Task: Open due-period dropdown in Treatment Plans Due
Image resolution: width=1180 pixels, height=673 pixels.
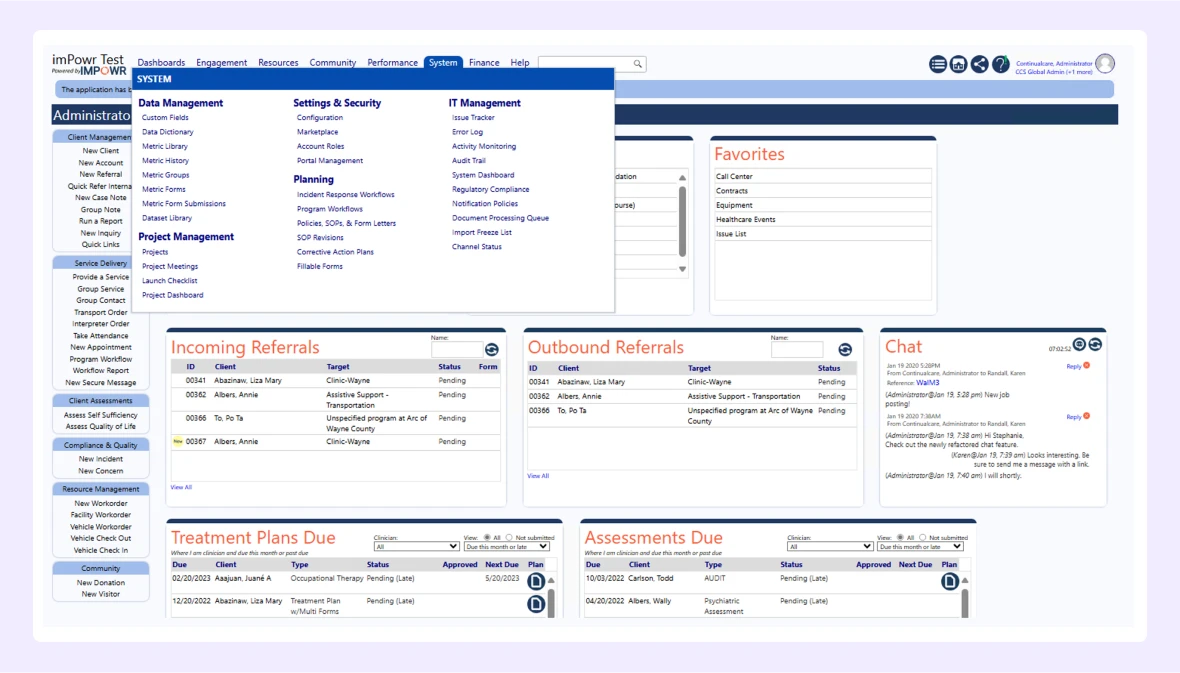Action: pos(506,547)
